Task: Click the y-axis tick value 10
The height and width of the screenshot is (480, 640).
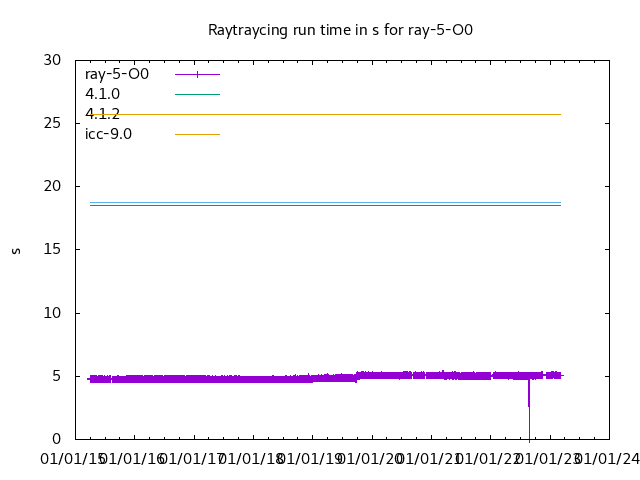Action: tap(54, 313)
